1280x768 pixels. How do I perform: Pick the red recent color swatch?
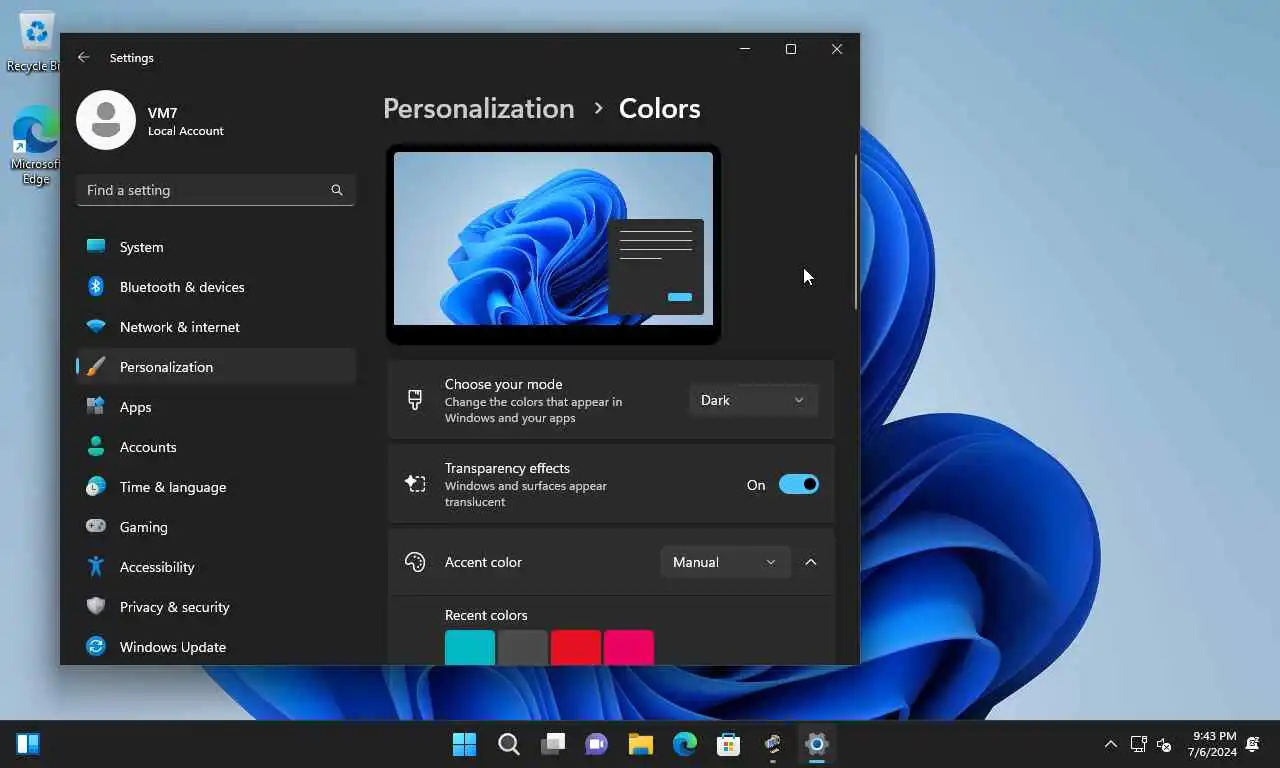click(576, 647)
